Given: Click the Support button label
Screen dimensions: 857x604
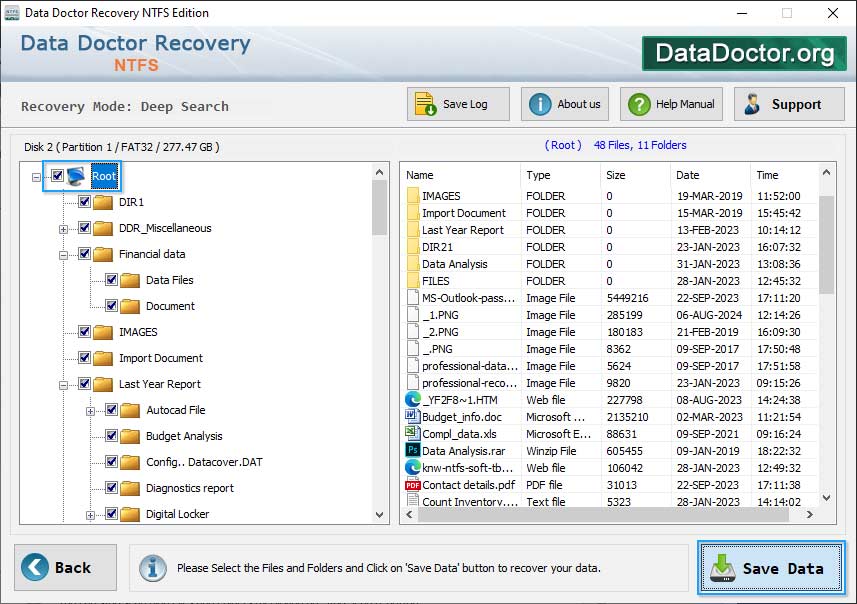Looking at the screenshot, I should pyautogui.click(x=796, y=104).
